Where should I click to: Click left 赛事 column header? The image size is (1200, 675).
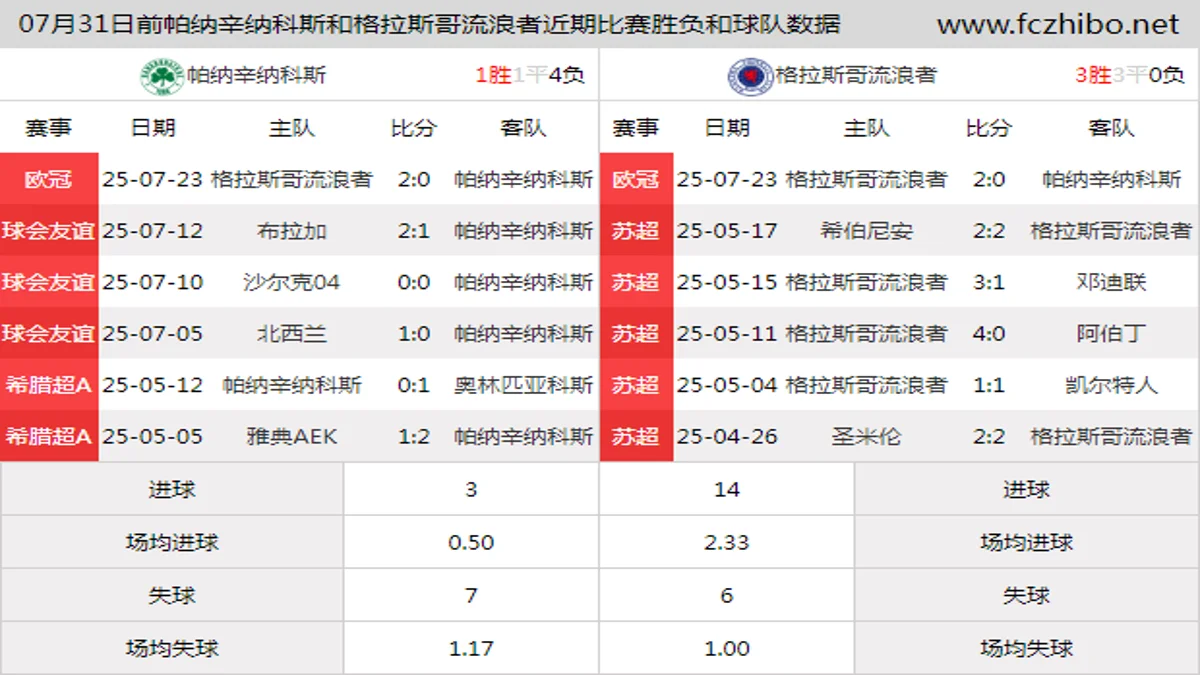(49, 127)
